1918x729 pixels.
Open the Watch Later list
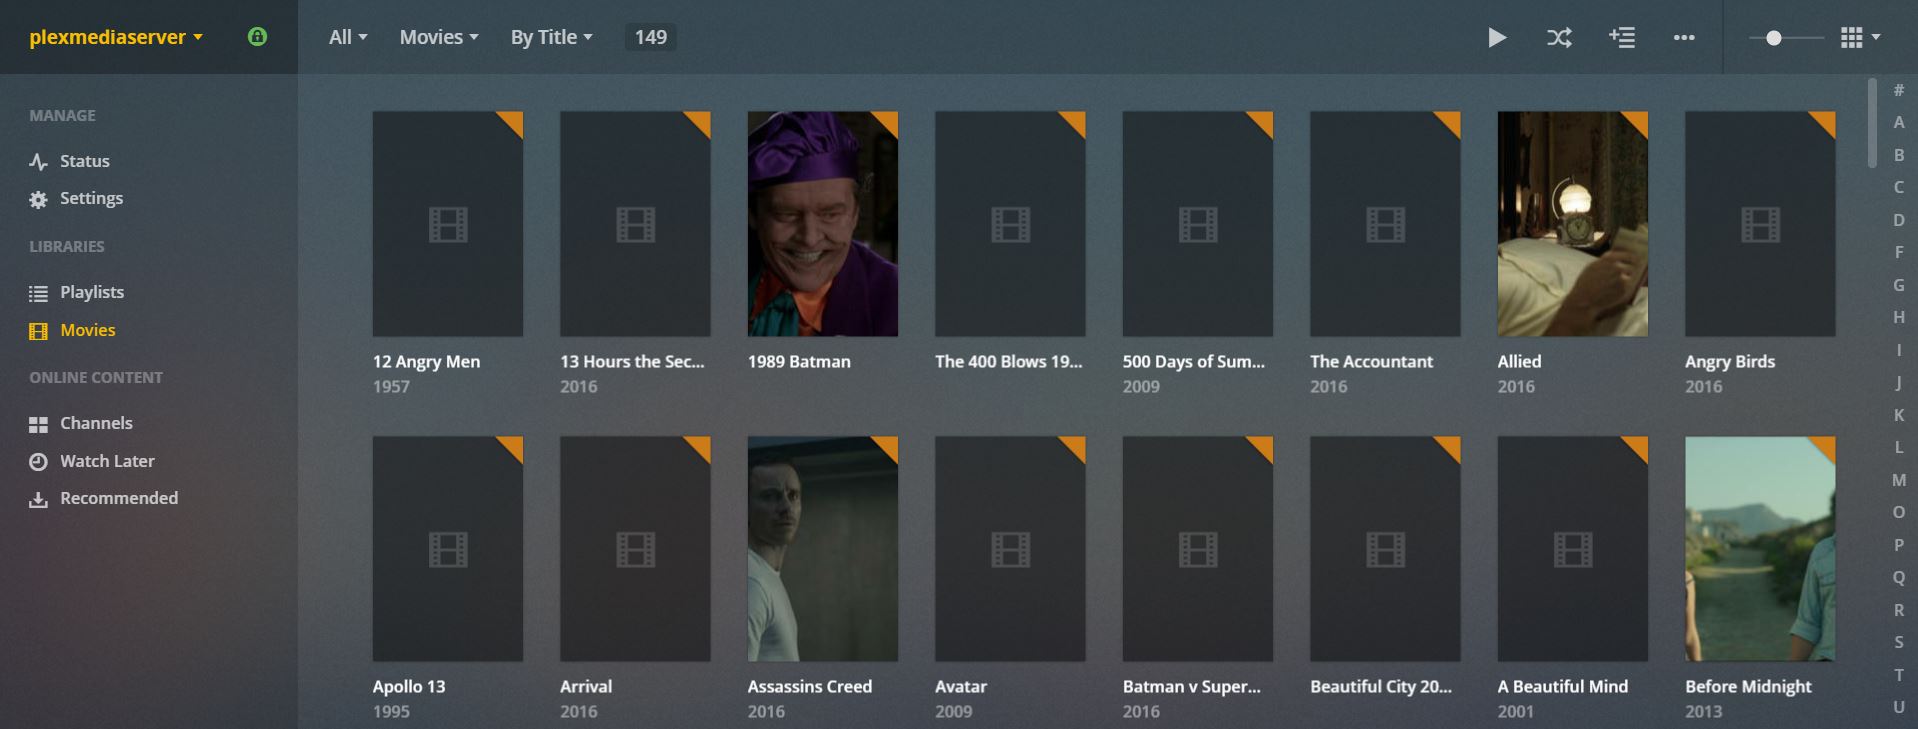point(107,461)
